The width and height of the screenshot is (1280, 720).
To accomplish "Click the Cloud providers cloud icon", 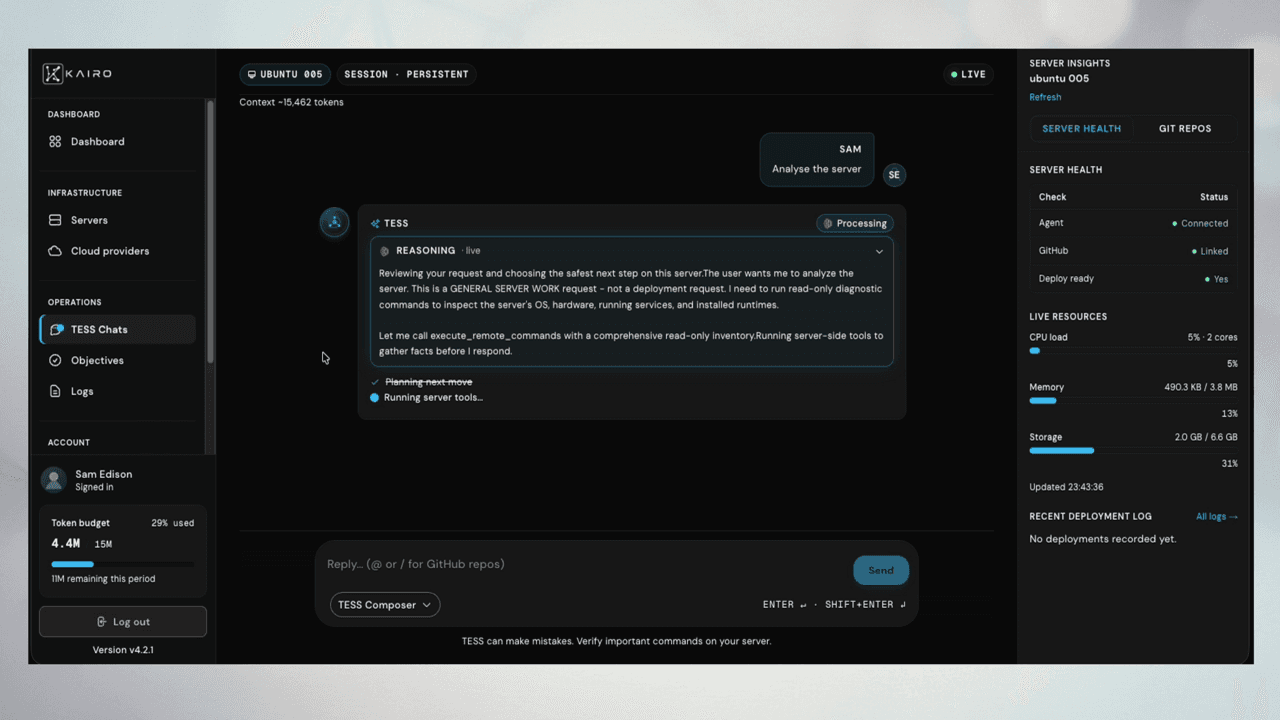I will tap(55, 251).
